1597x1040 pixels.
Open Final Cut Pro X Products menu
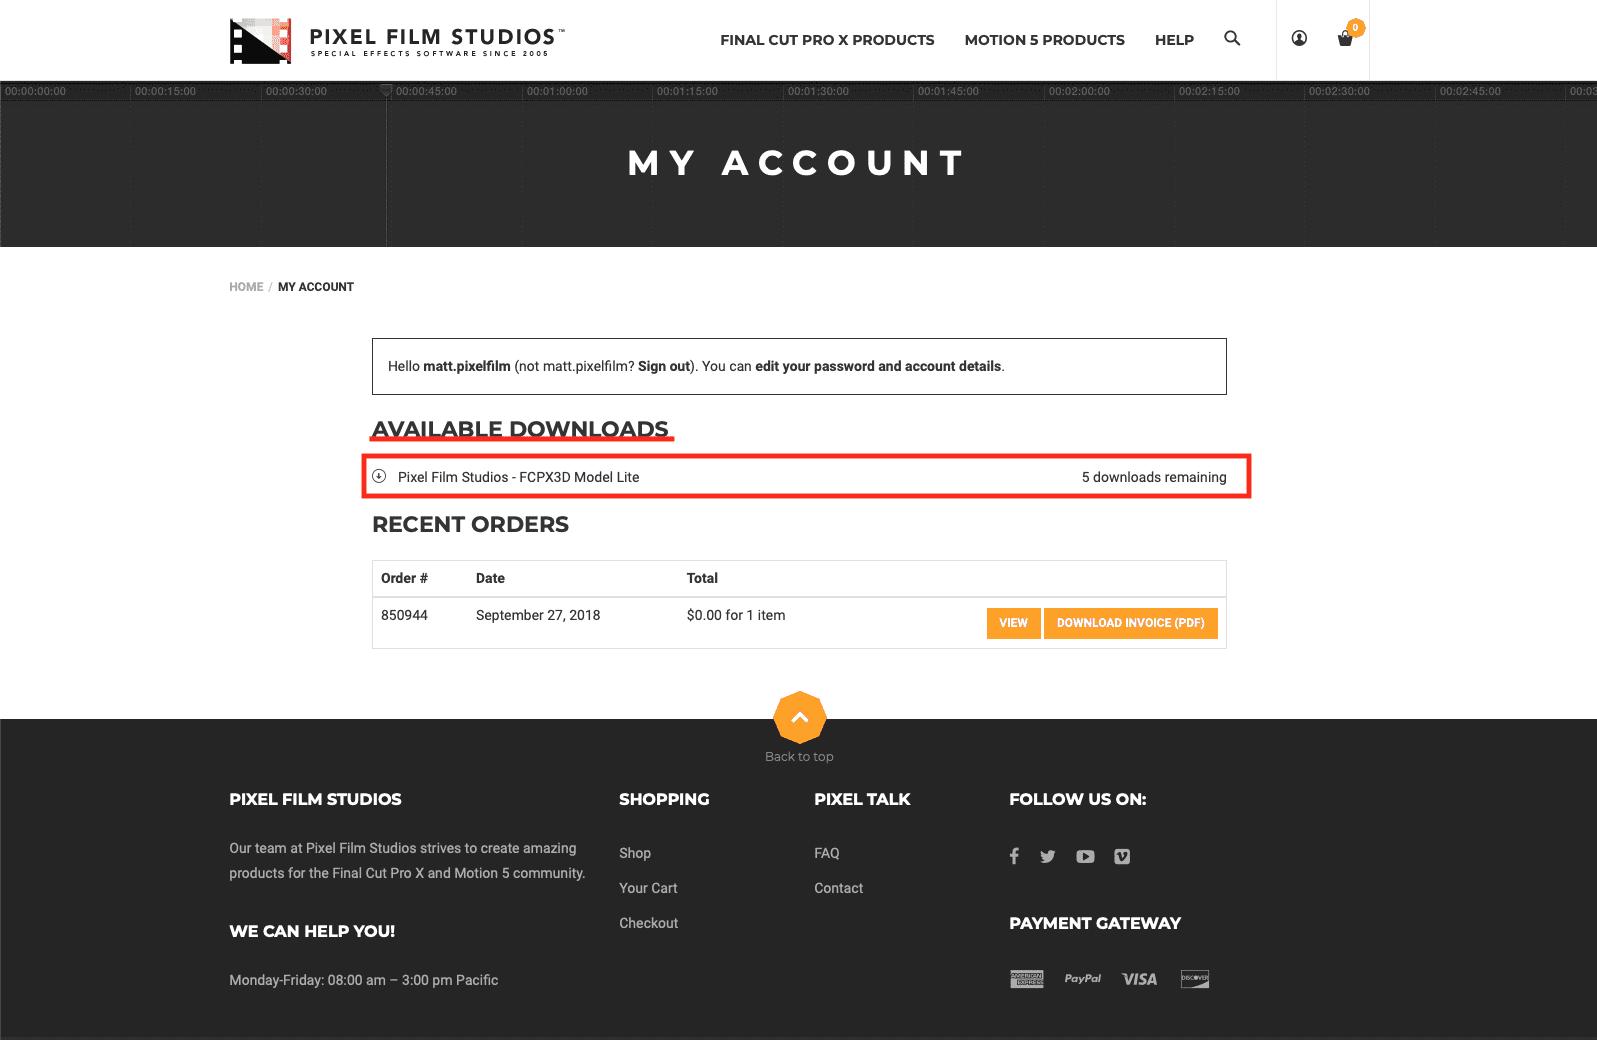(827, 40)
